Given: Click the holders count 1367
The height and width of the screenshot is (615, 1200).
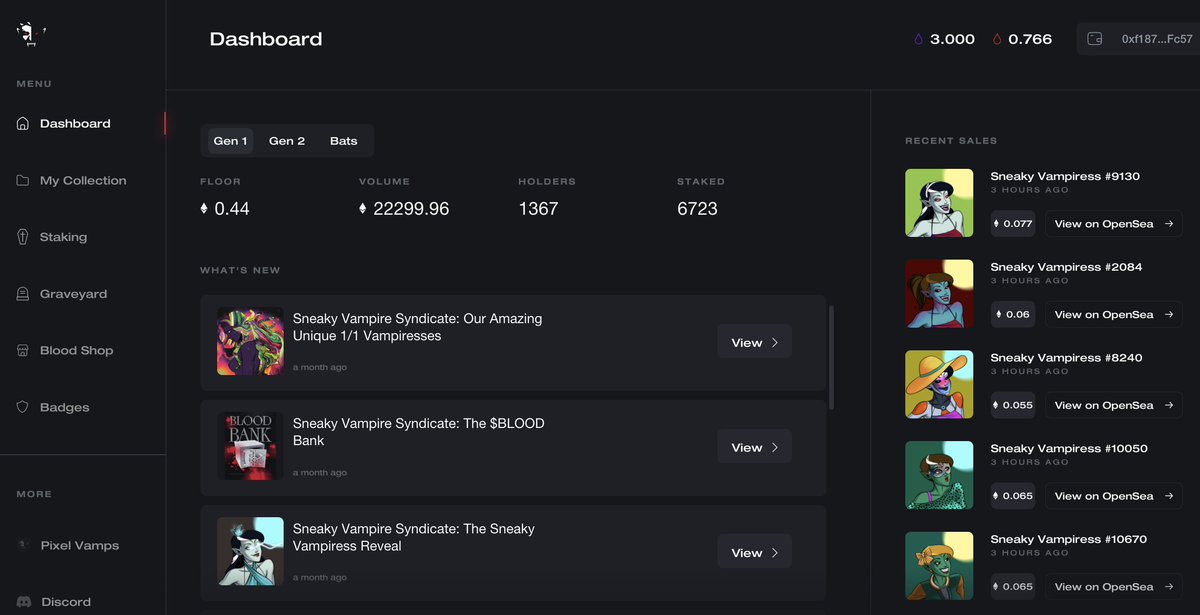Looking at the screenshot, I should (x=538, y=209).
